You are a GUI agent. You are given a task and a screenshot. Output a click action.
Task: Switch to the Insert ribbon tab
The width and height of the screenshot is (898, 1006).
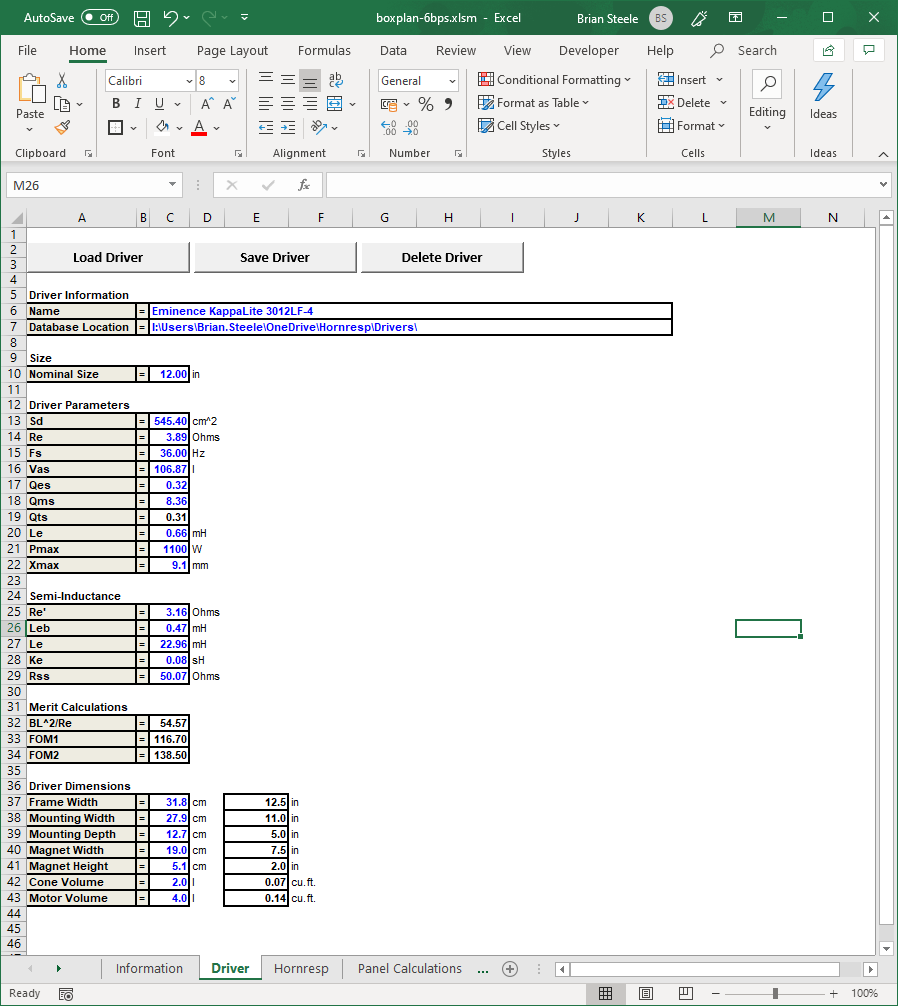tap(149, 51)
